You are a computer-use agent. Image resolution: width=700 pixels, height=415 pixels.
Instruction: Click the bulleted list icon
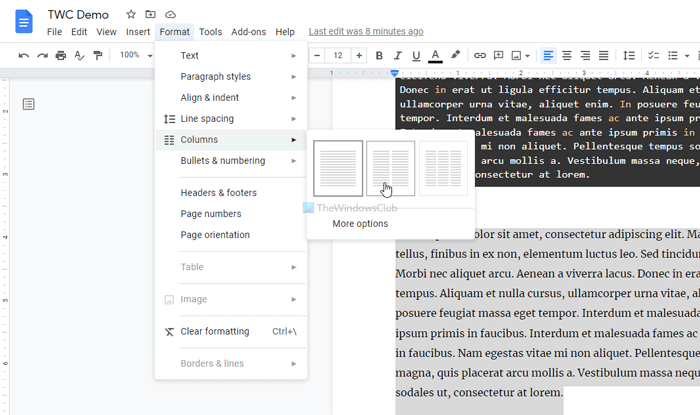673,55
